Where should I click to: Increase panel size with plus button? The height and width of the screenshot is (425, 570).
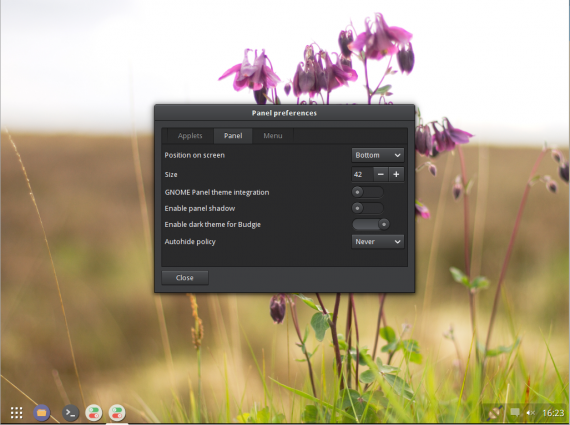pyautogui.click(x=396, y=175)
